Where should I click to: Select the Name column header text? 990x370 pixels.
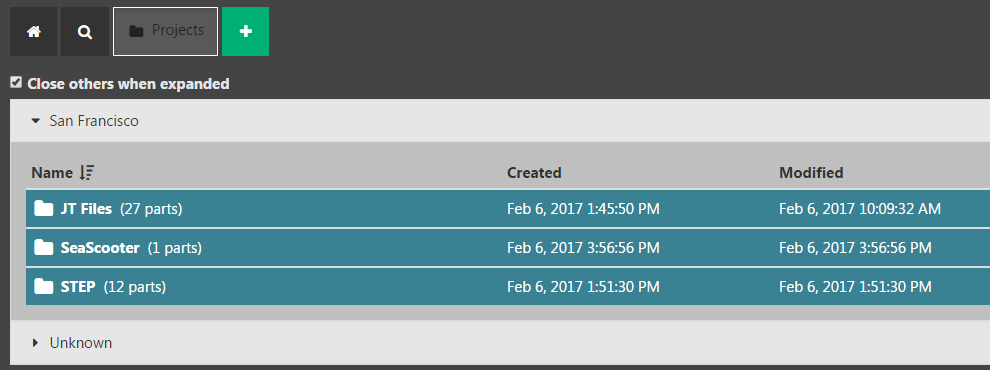52,172
